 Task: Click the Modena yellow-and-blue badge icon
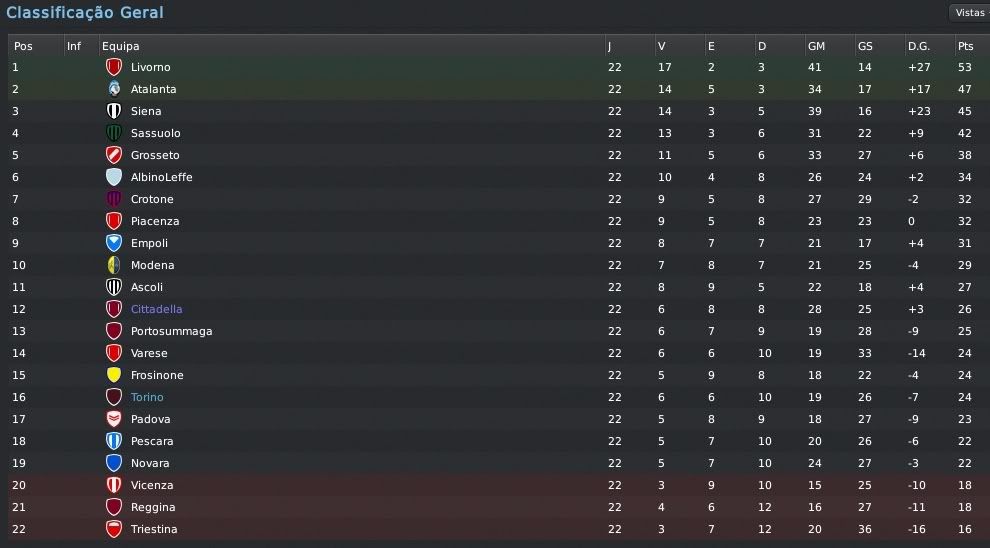[x=114, y=265]
